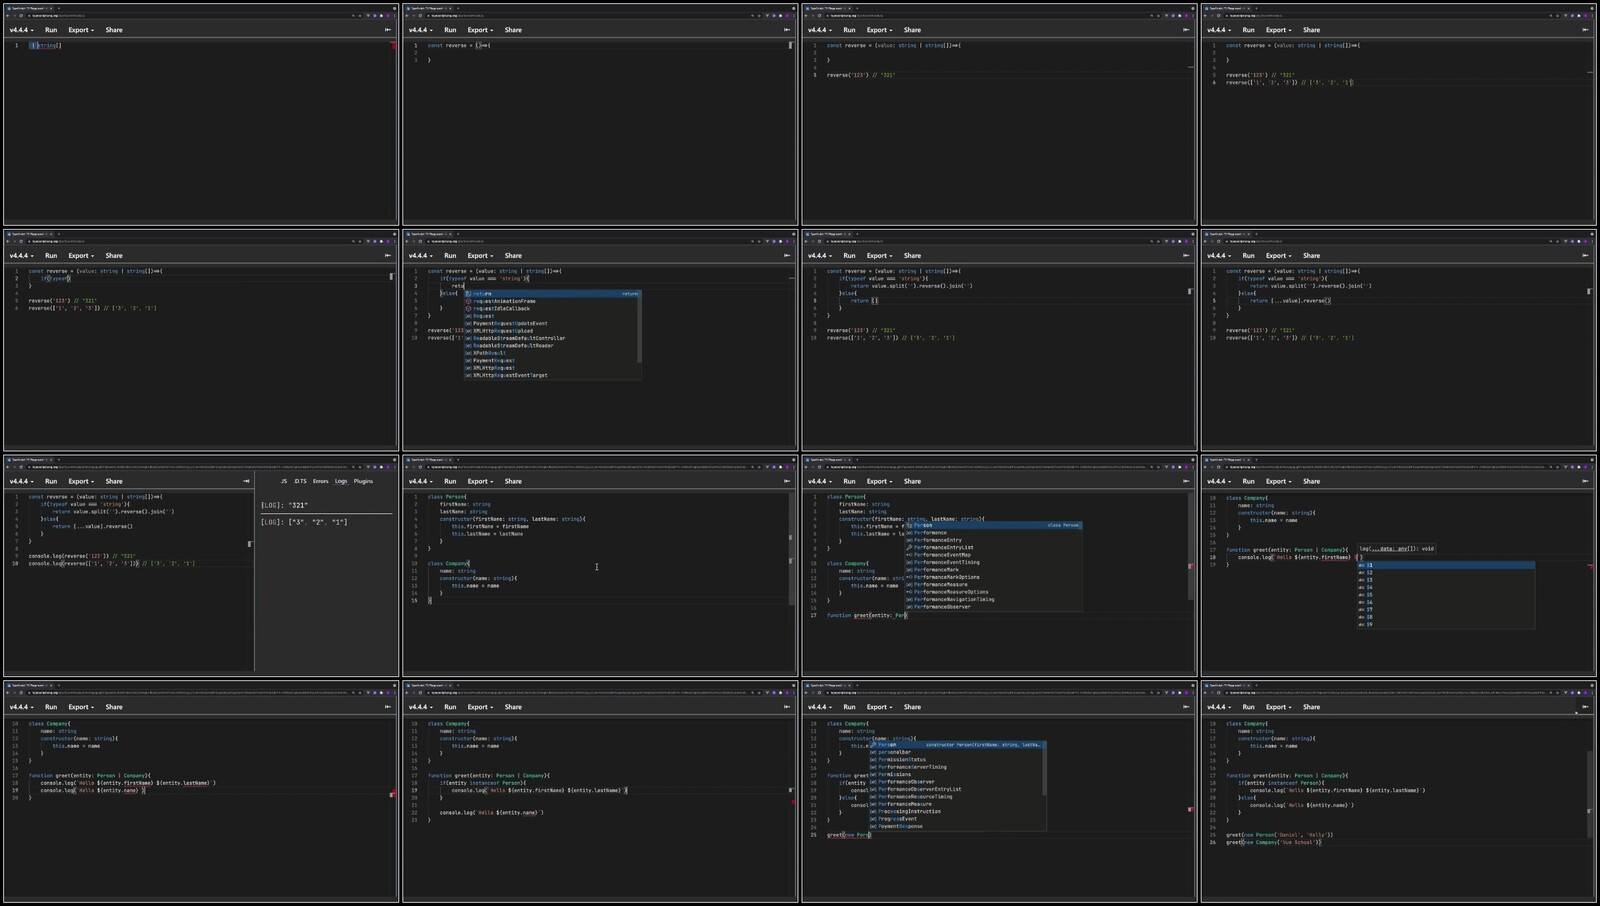The height and width of the screenshot is (906, 1600).
Task: Open the Export menu in the bottom-right screenshot
Action: pyautogui.click(x=1278, y=707)
